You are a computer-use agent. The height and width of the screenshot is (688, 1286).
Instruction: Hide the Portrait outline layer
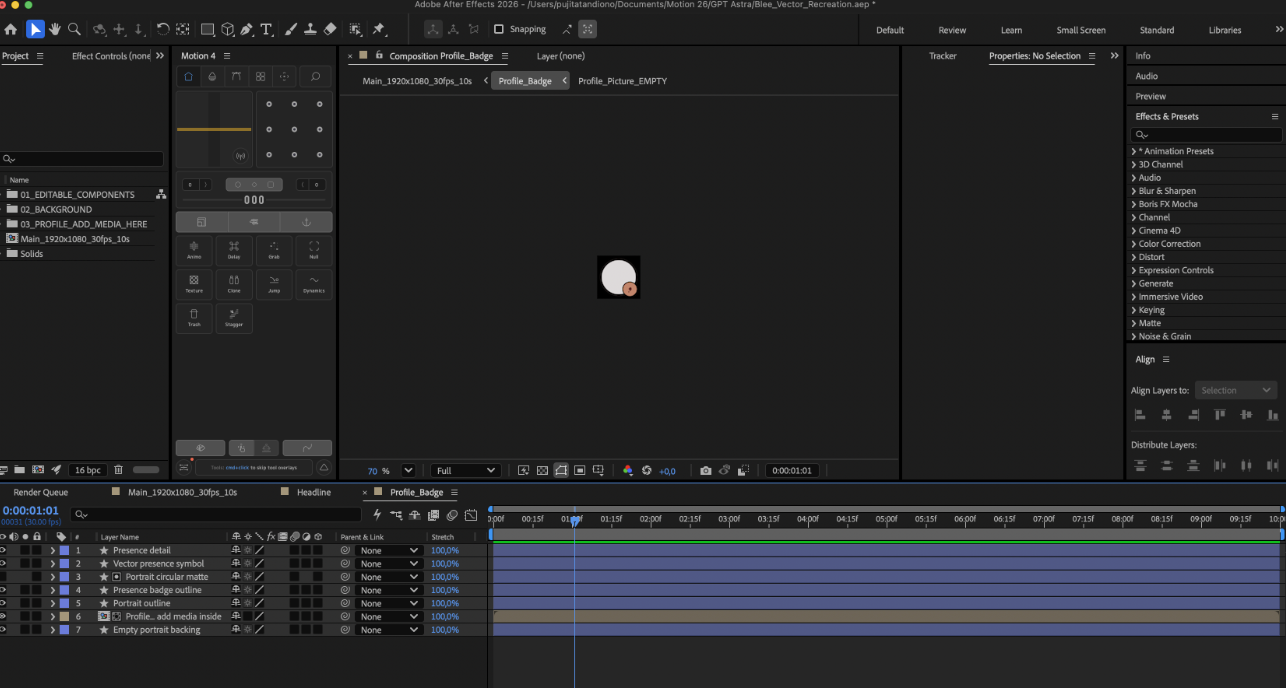tap(4, 603)
